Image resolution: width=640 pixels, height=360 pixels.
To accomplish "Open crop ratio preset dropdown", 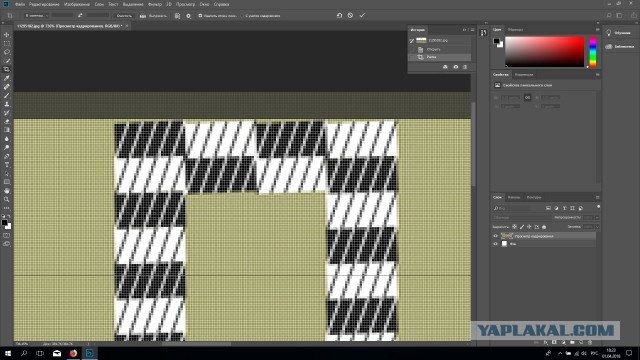I will [x=36, y=16].
